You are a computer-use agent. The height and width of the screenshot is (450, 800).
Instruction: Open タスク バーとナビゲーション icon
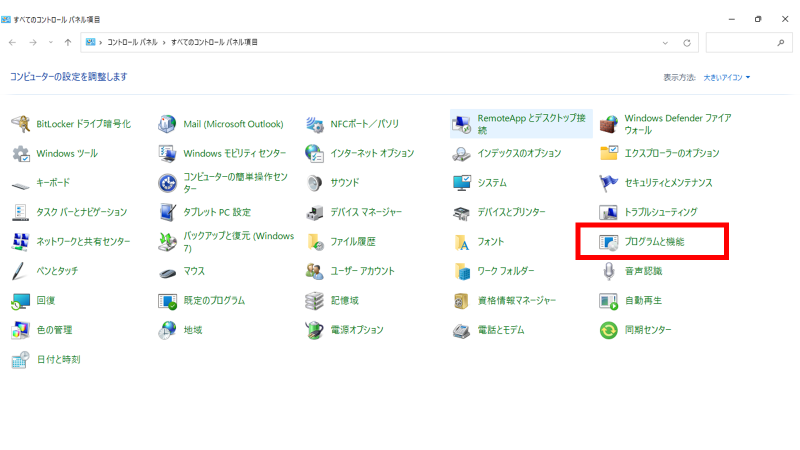point(20,212)
